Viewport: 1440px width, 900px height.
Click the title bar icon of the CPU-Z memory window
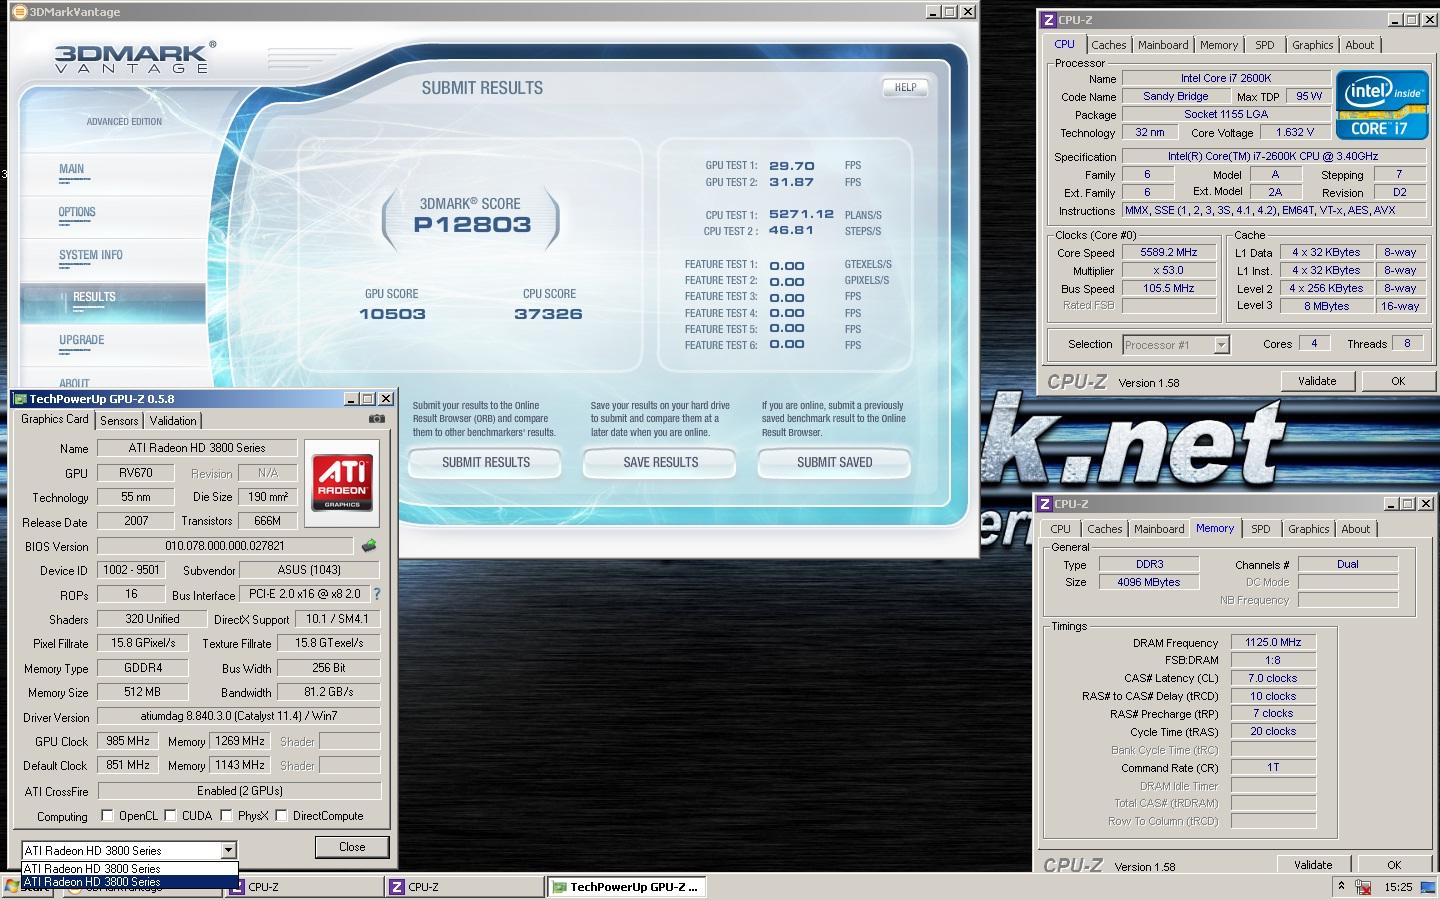(x=1044, y=504)
